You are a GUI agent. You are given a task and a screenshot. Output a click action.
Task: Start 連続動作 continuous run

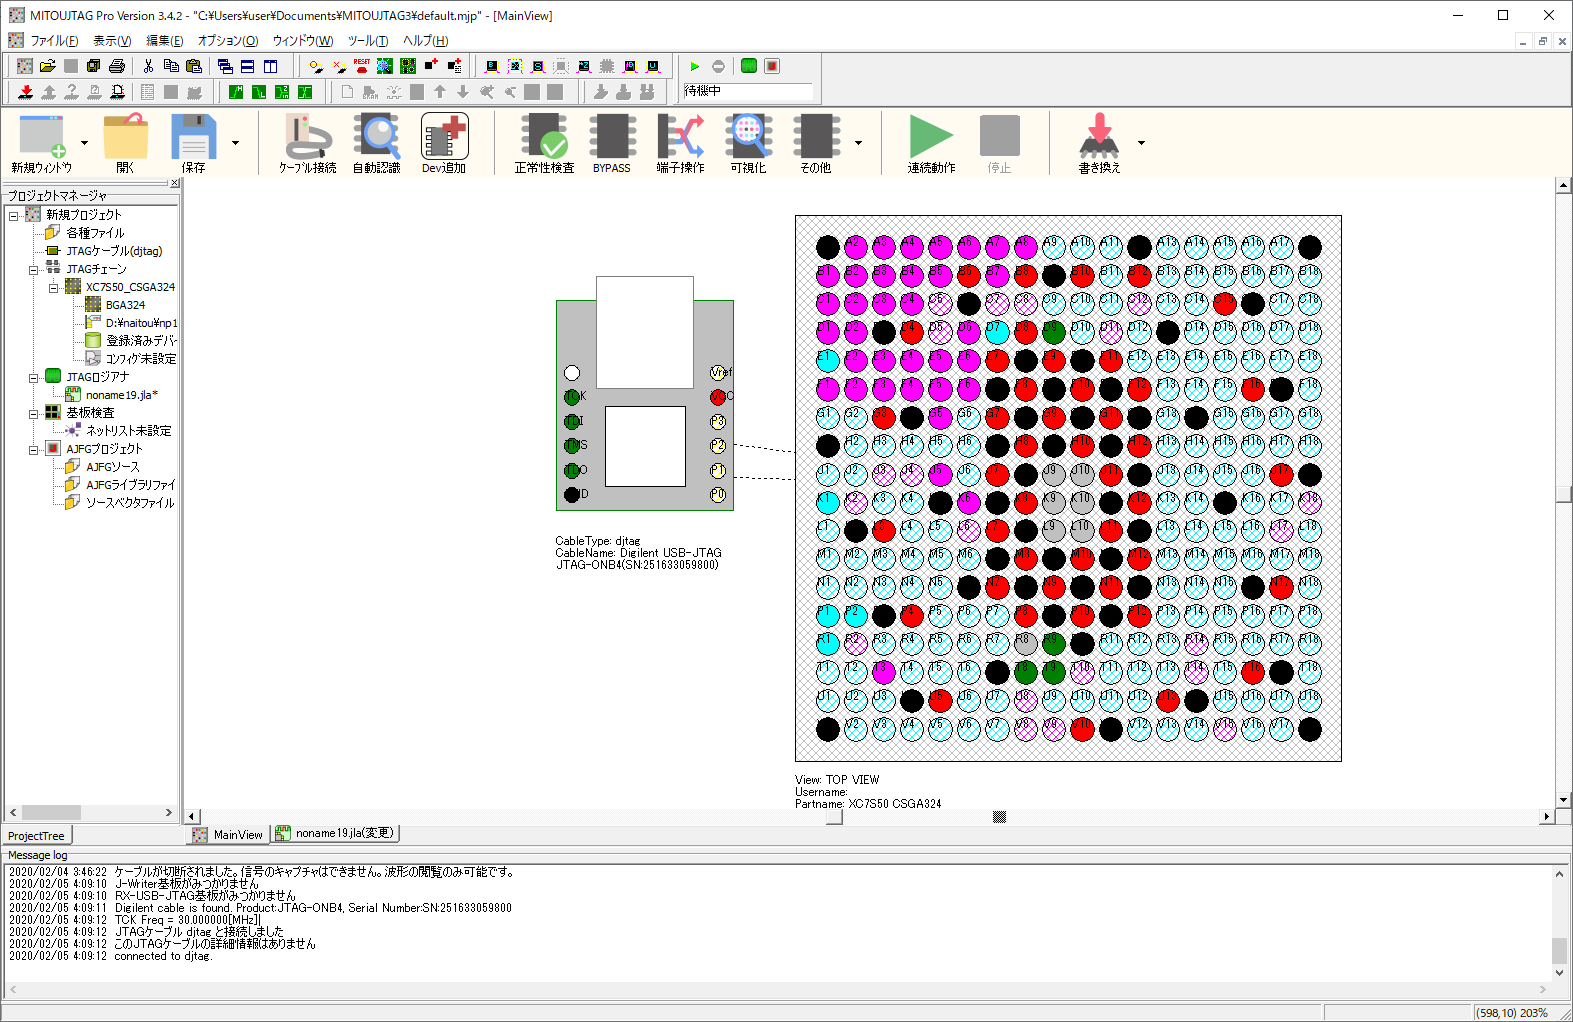click(931, 142)
